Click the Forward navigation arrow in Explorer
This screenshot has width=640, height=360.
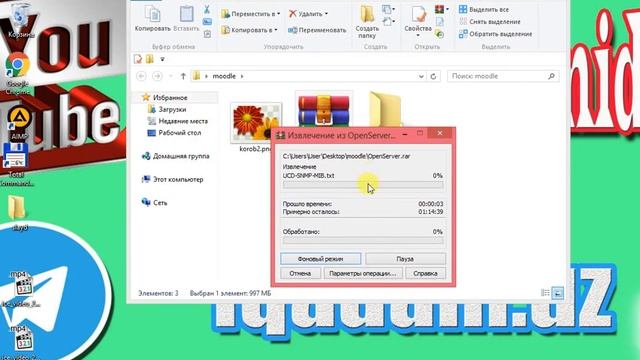pos(157,76)
